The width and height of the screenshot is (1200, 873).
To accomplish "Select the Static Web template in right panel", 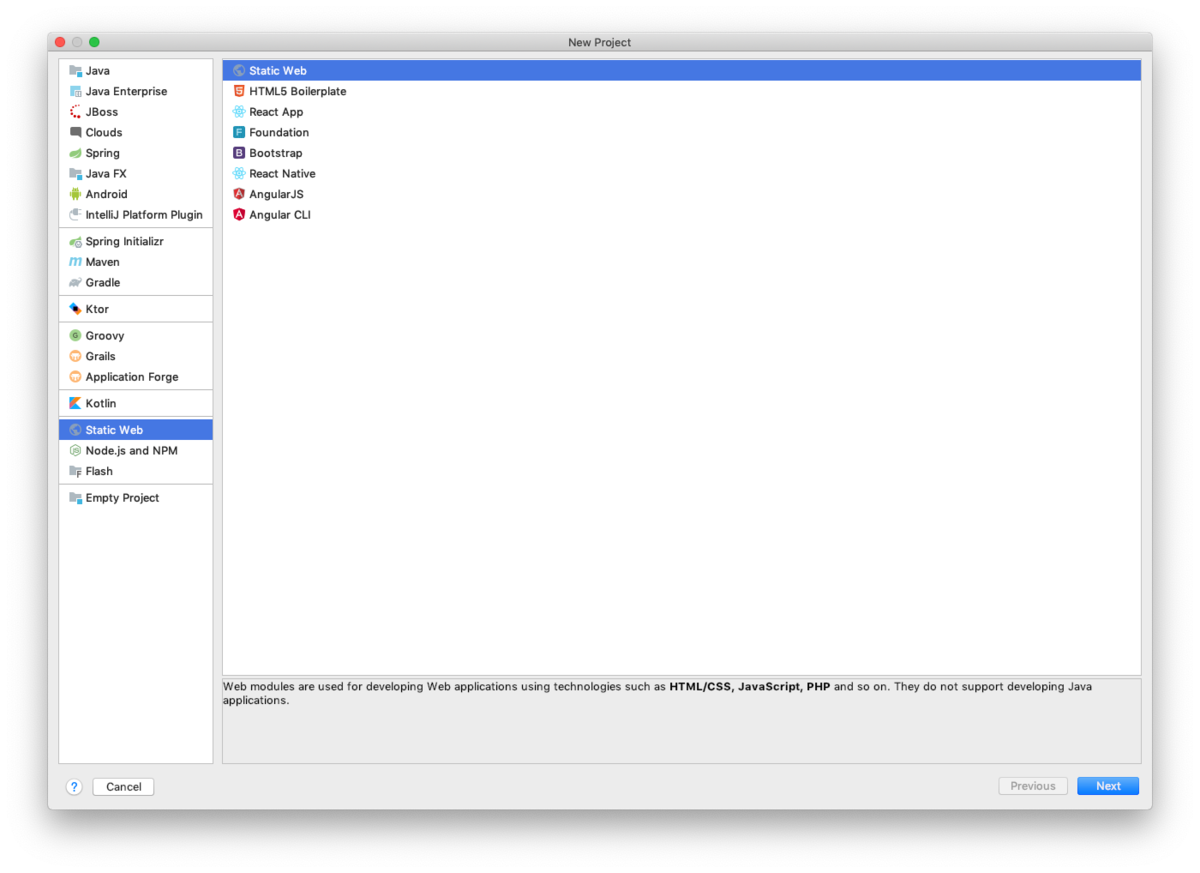I will 682,71.
